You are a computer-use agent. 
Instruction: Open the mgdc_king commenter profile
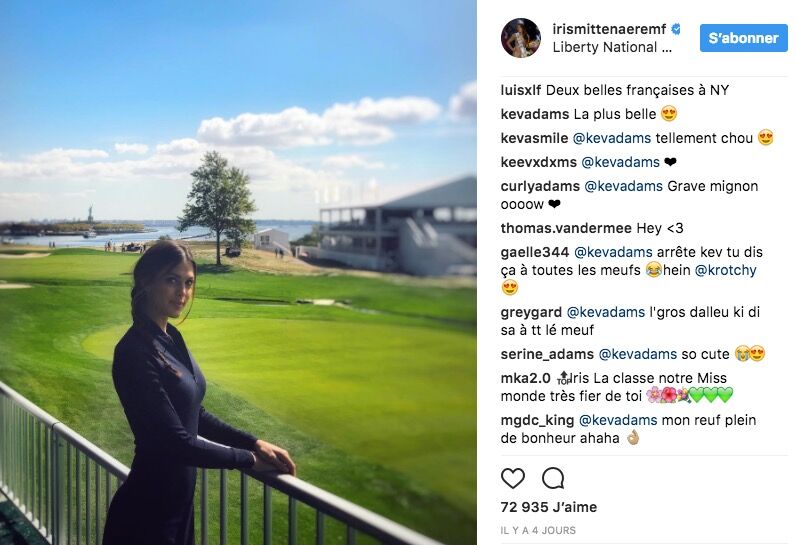(x=537, y=420)
